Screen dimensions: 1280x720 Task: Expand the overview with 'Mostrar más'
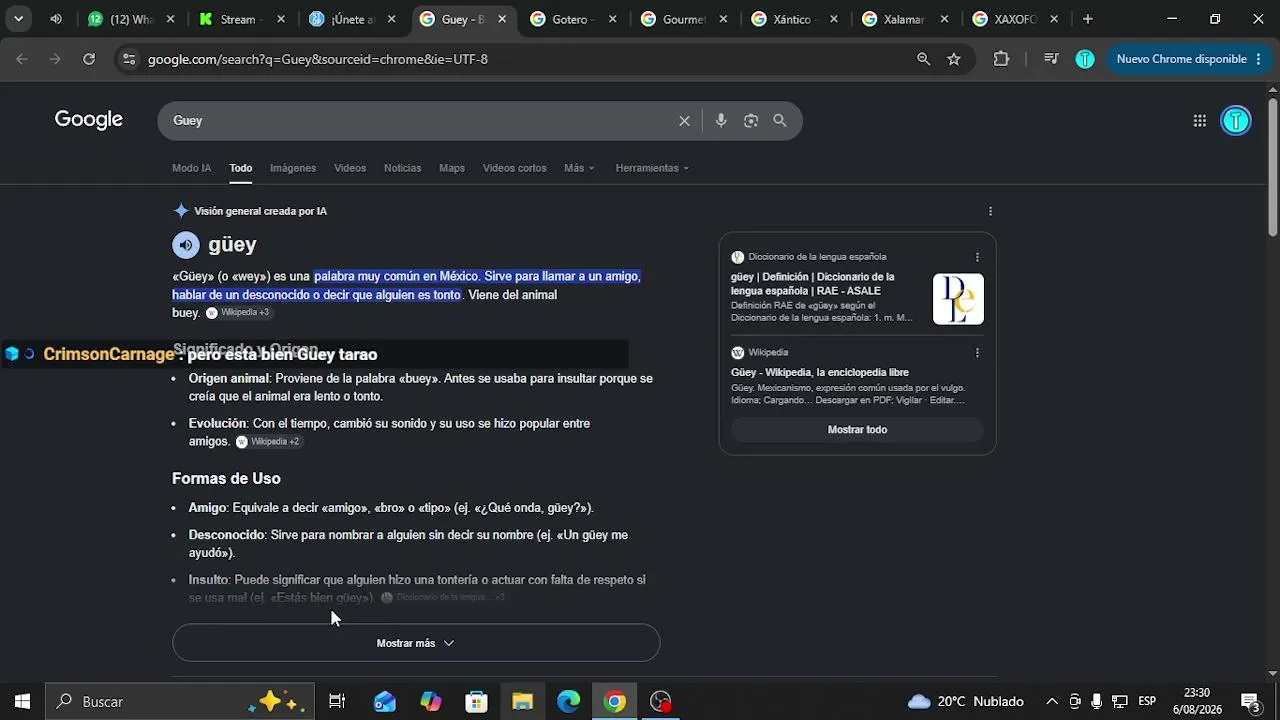tap(416, 643)
